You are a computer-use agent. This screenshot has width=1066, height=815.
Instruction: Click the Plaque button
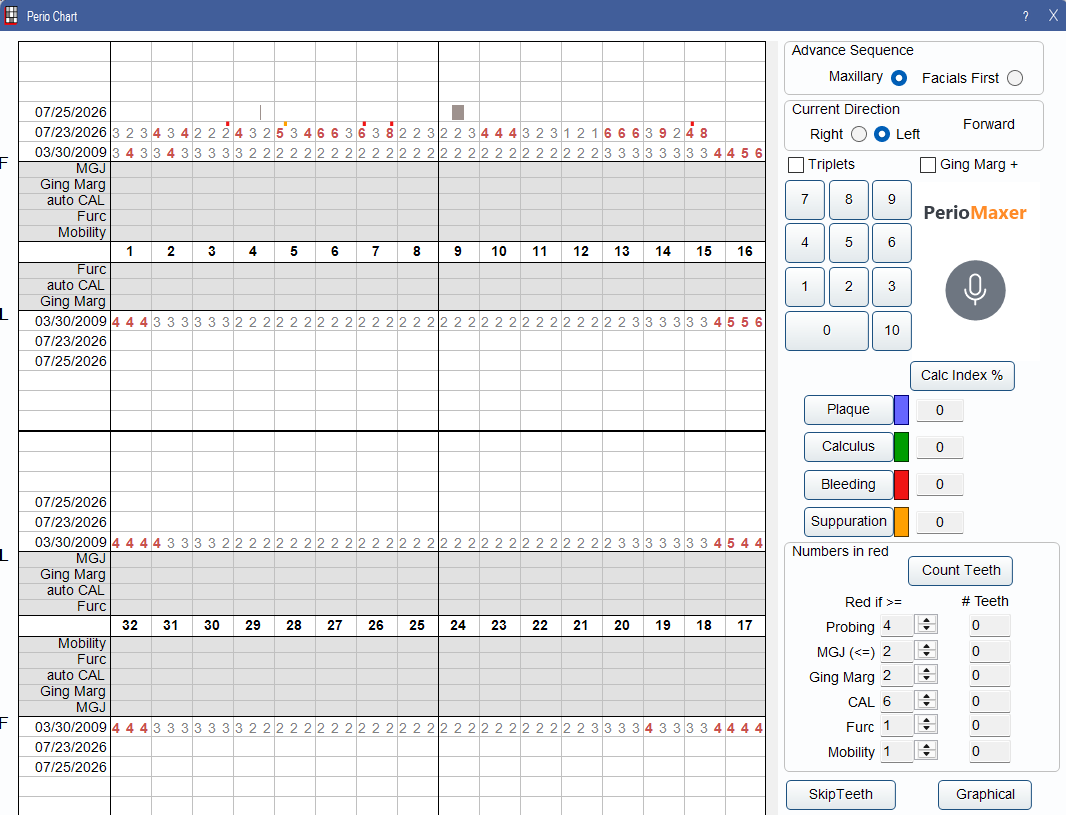pos(848,410)
